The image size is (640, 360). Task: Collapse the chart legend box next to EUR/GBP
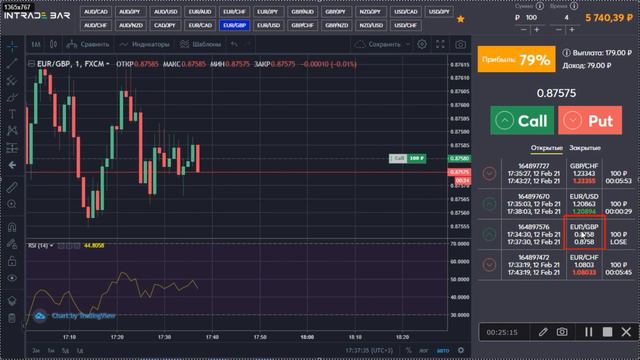[x=31, y=64]
